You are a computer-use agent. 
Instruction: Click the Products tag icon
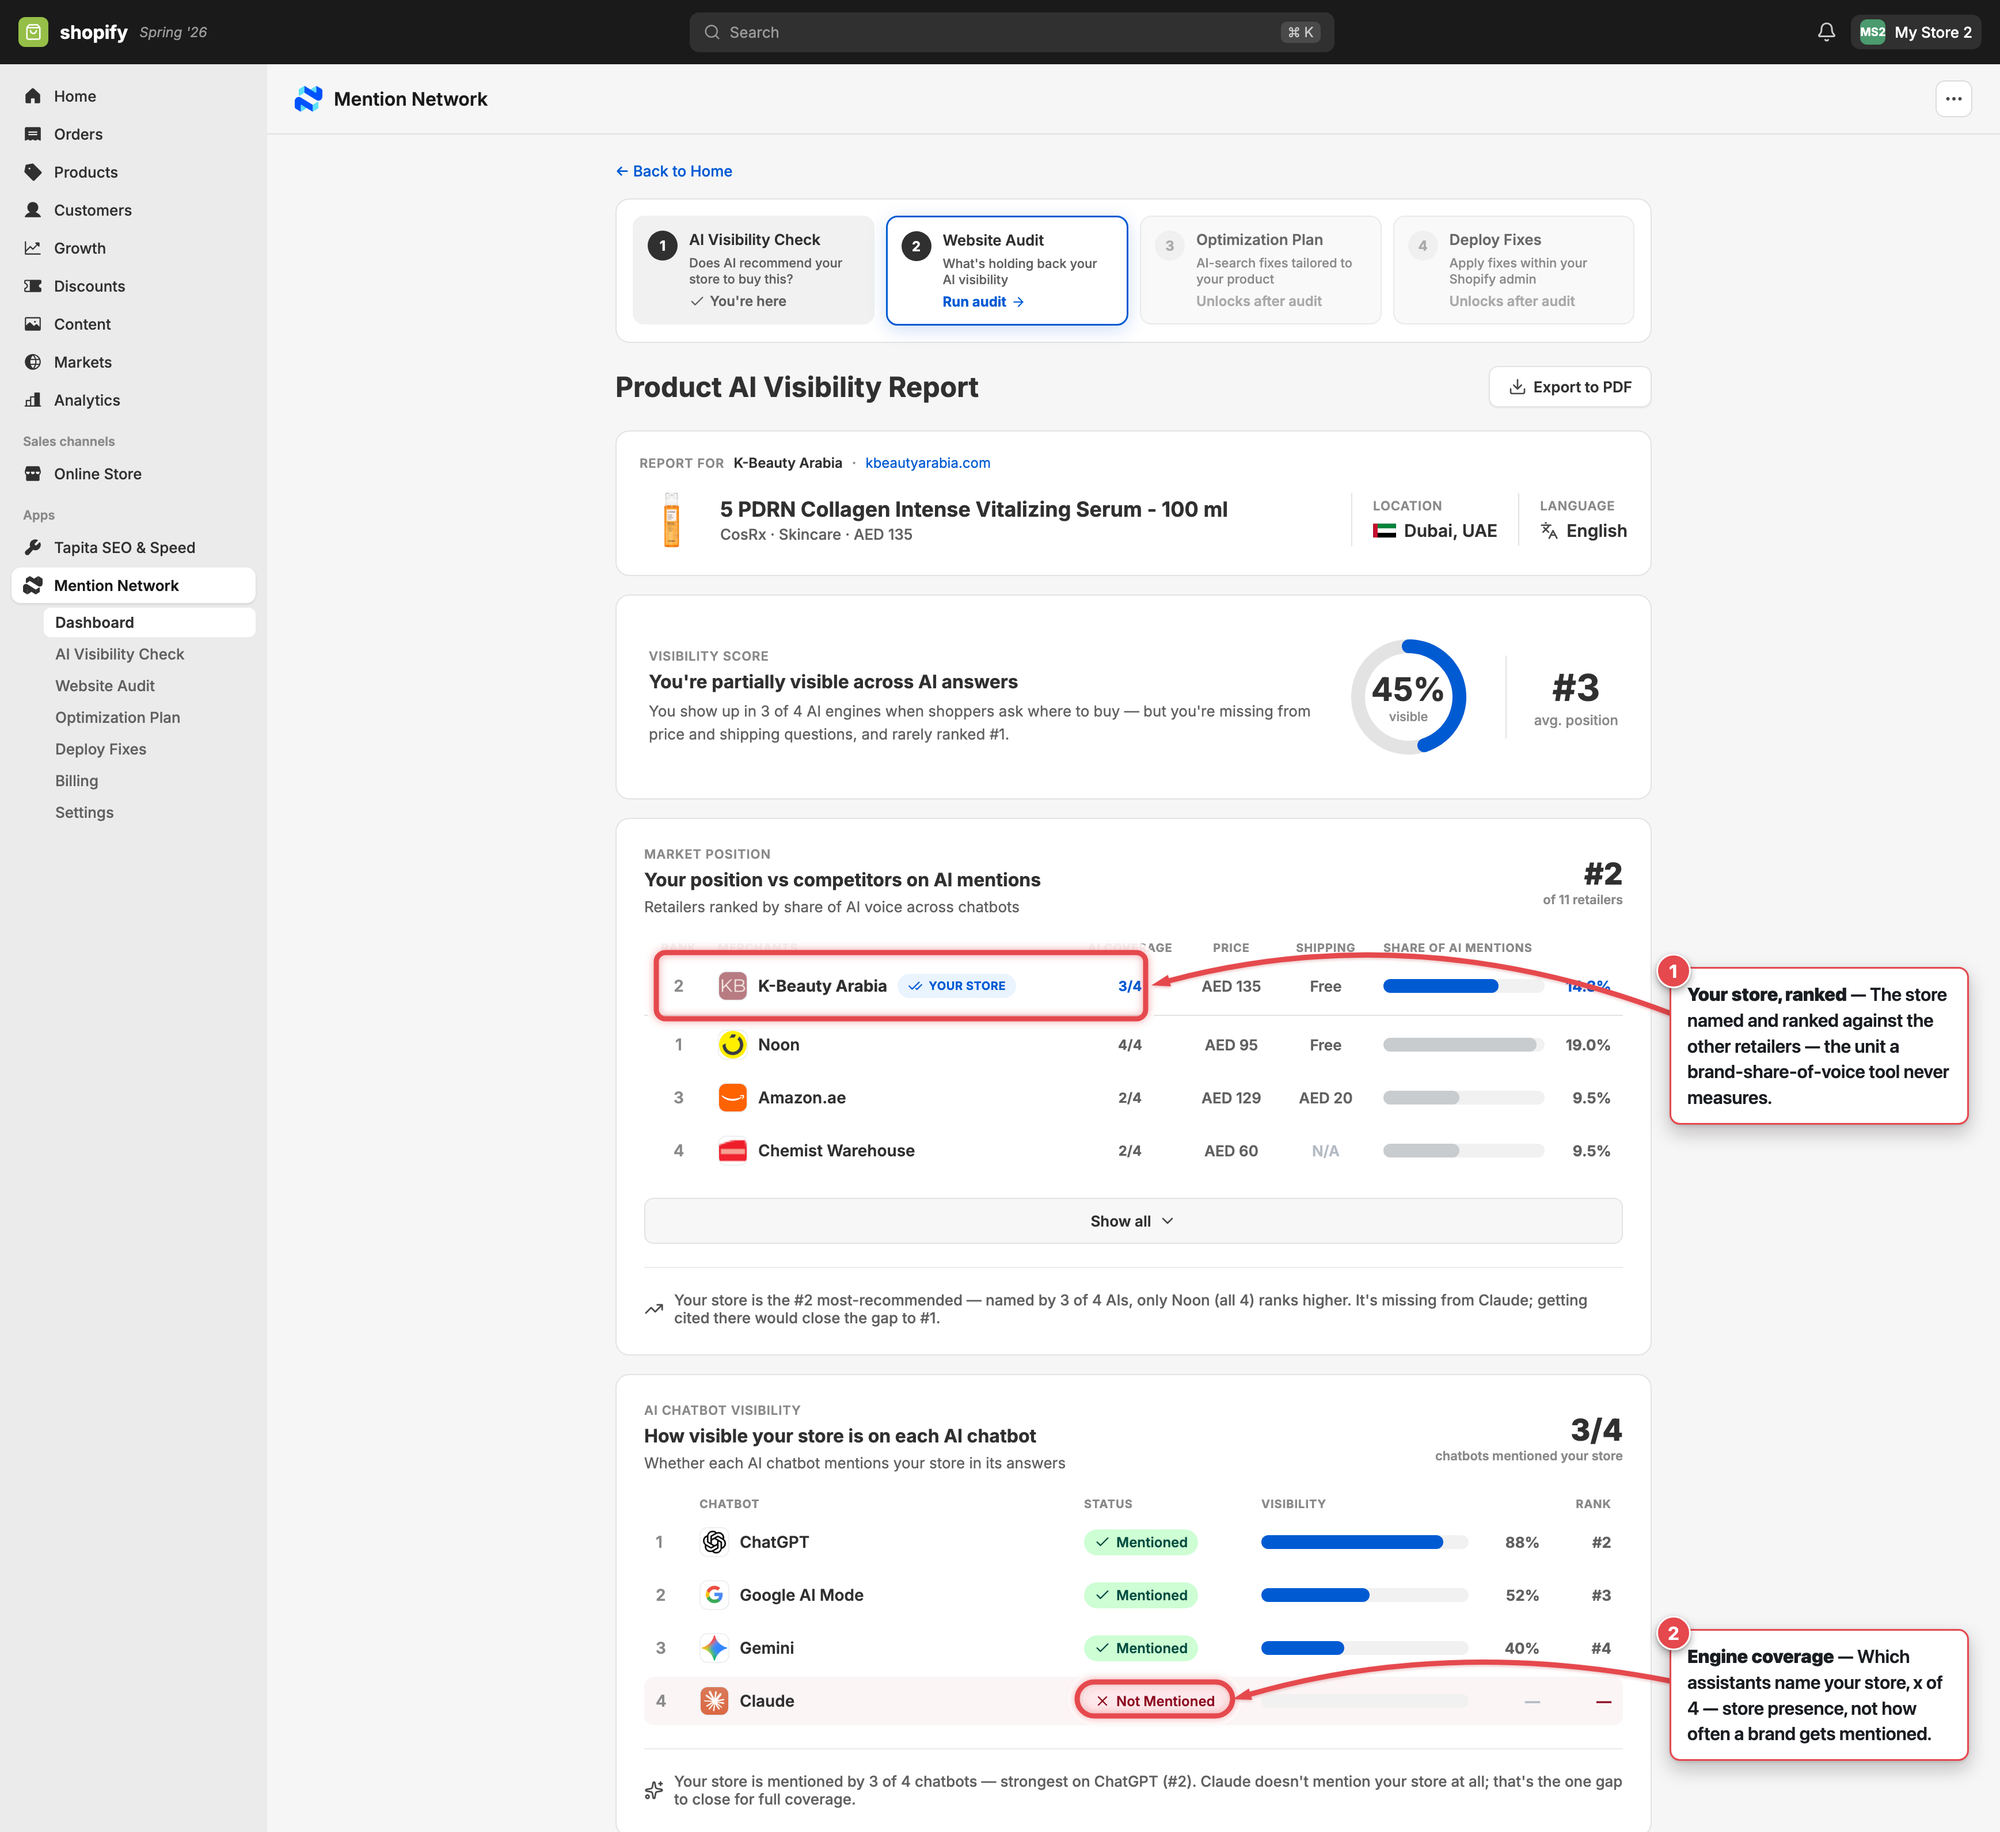click(x=33, y=172)
